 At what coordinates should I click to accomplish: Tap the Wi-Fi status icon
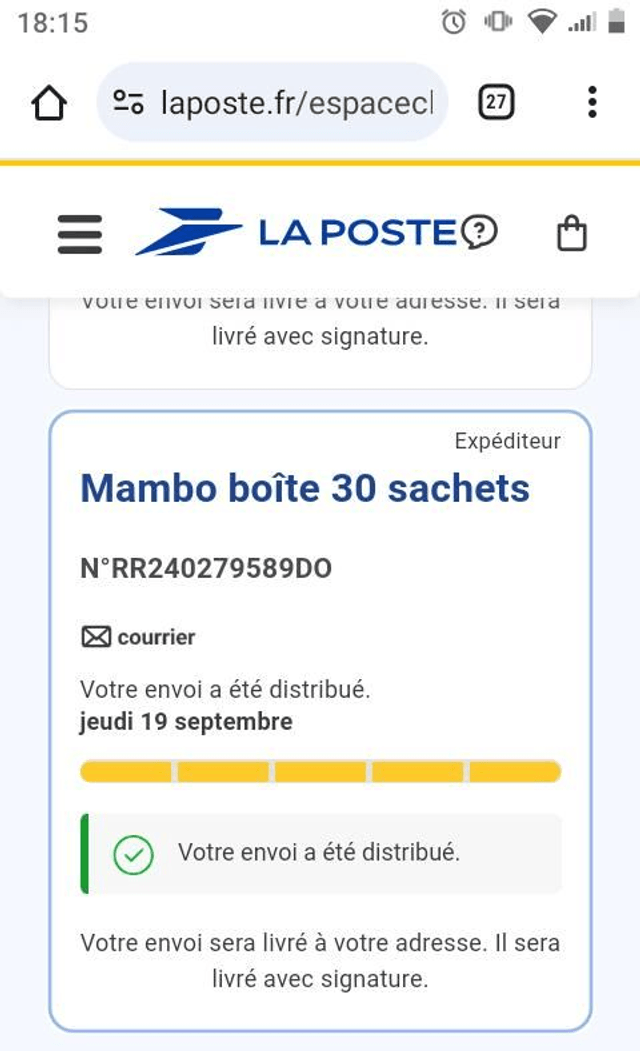coord(542,22)
